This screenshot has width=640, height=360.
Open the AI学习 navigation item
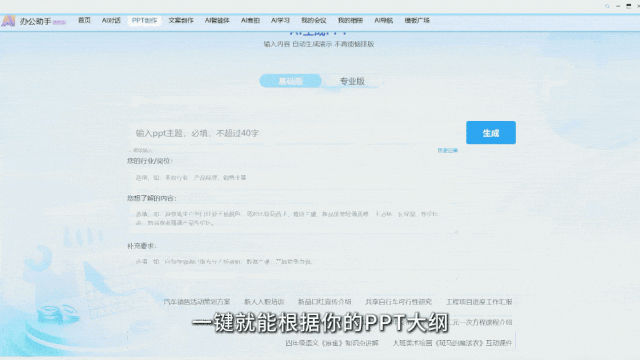pyautogui.click(x=280, y=20)
